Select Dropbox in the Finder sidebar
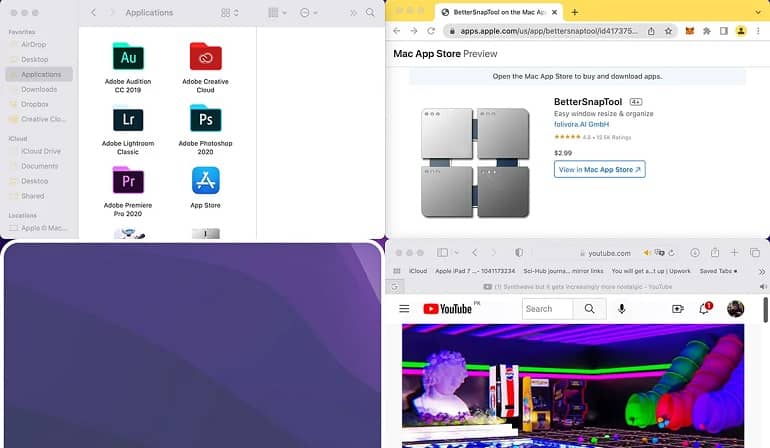Screen dimensions: 770x448 (x=34, y=104)
